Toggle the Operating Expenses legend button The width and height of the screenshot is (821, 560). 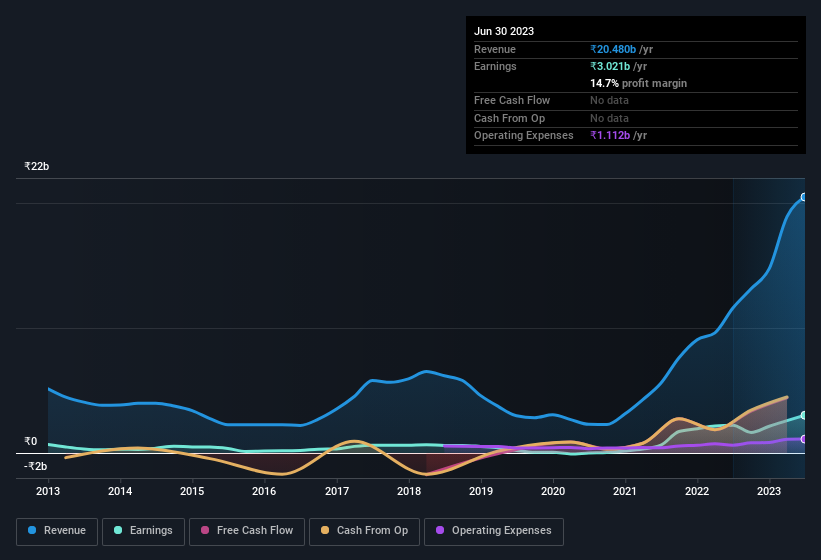(494, 531)
